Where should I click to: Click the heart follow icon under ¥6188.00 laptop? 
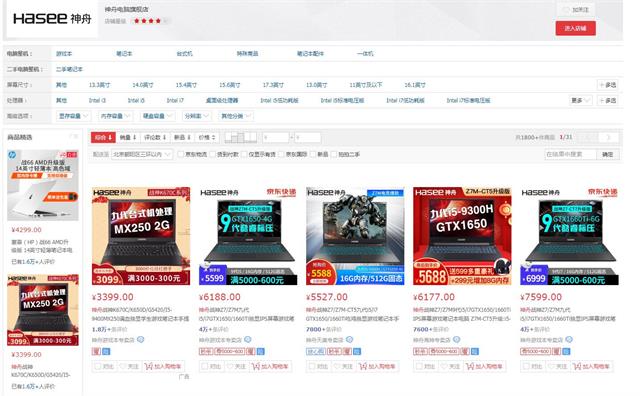[x=230, y=366]
